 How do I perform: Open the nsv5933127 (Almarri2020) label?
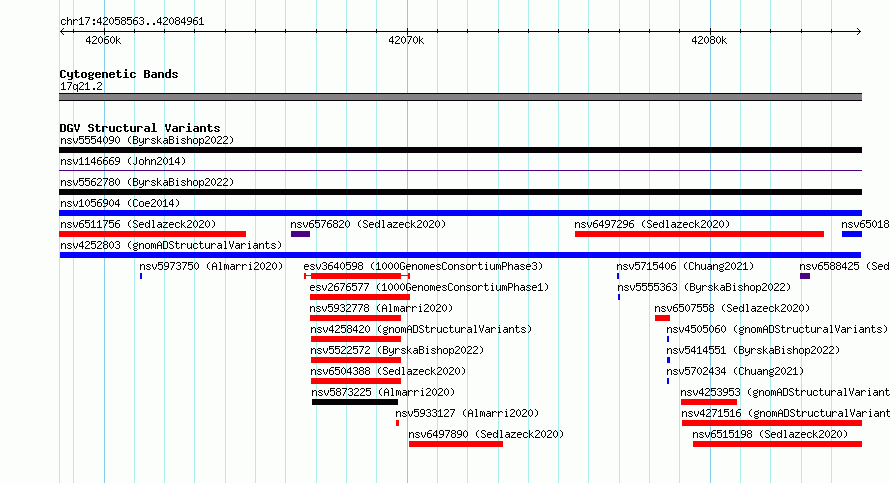click(467, 413)
